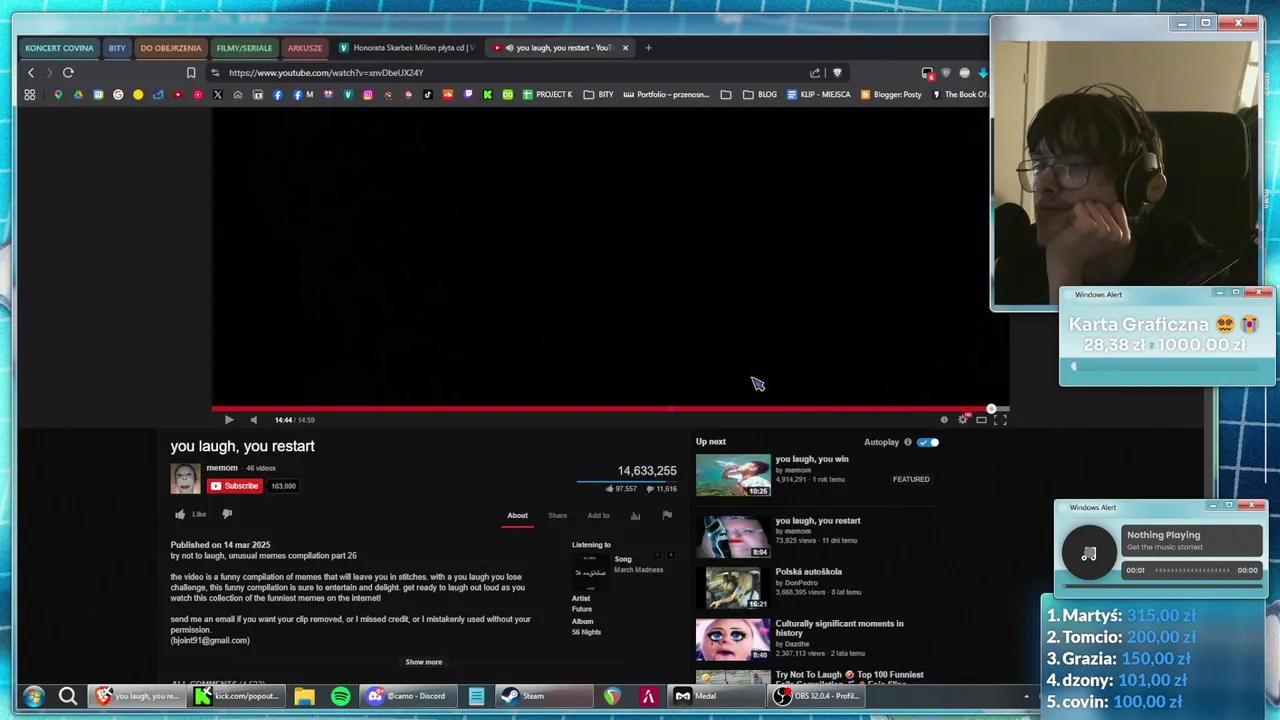The height and width of the screenshot is (720, 1280).
Task: Report the video with the flag icon
Action: point(667,515)
